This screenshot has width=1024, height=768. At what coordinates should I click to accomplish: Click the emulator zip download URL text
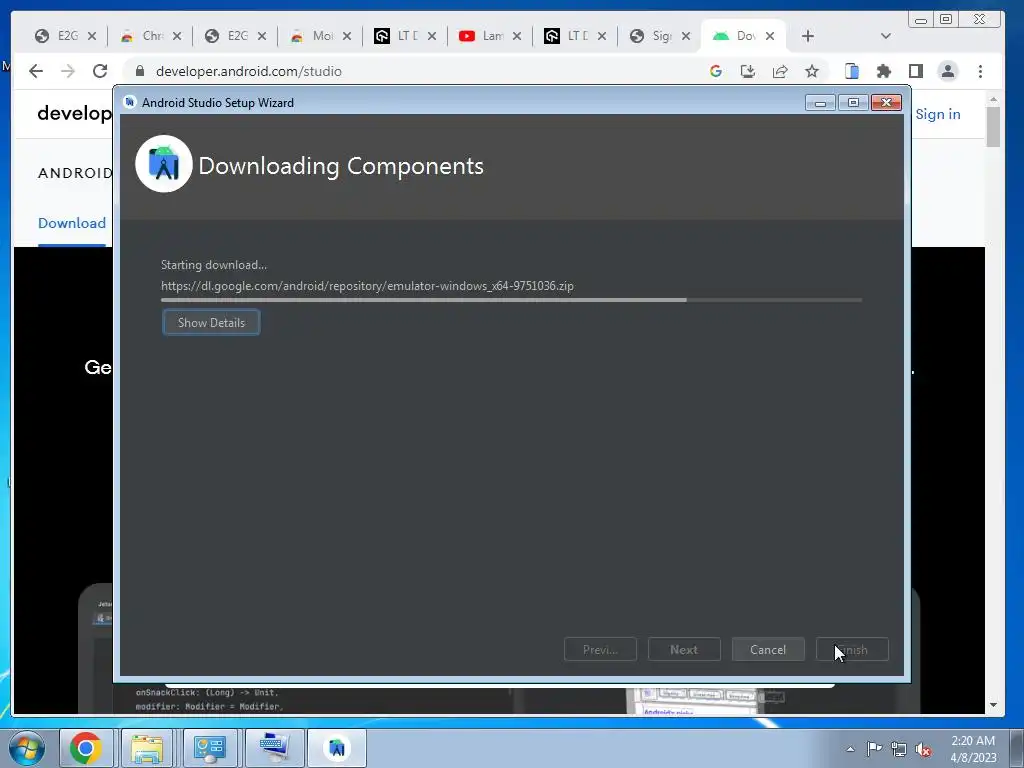coord(367,286)
